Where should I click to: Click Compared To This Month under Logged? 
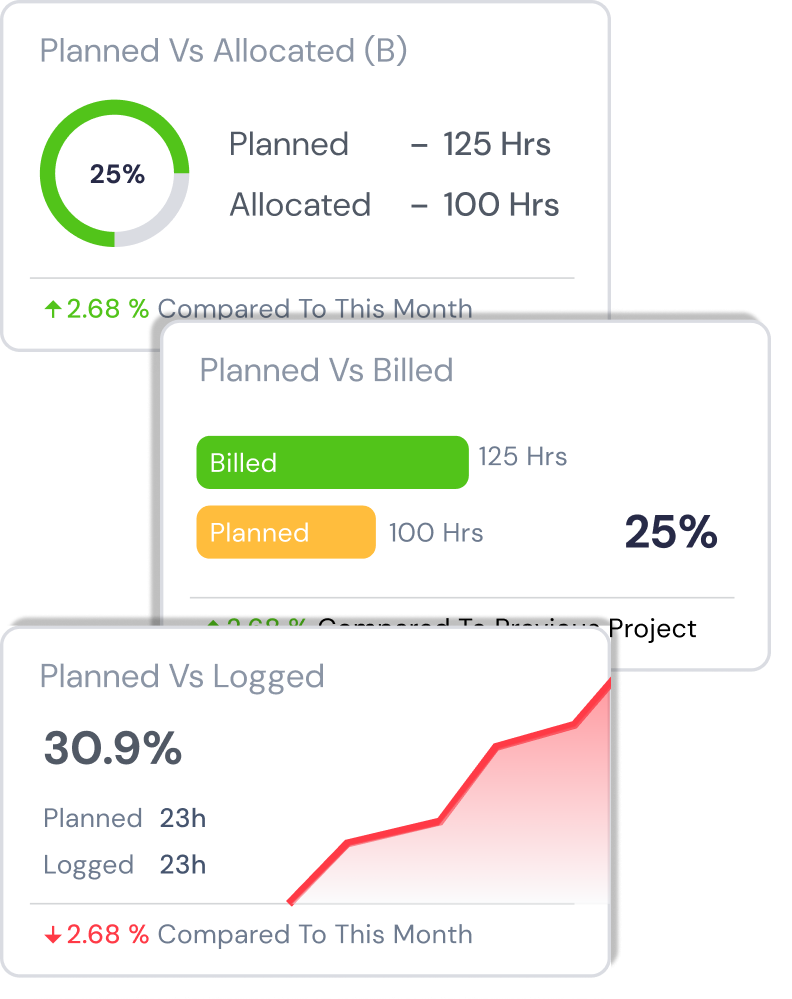315,935
